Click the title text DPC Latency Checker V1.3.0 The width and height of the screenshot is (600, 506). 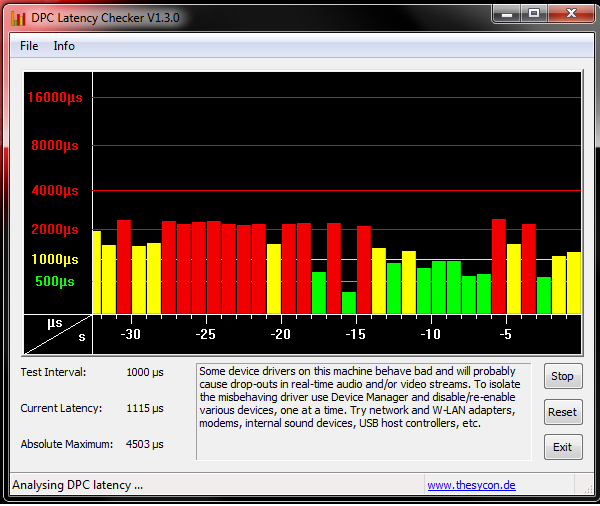point(105,18)
